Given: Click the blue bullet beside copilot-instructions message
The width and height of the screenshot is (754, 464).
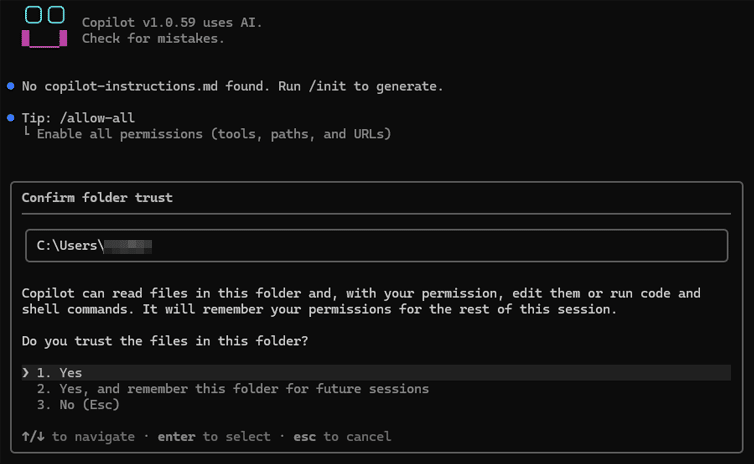Looking at the screenshot, I should [11, 87].
